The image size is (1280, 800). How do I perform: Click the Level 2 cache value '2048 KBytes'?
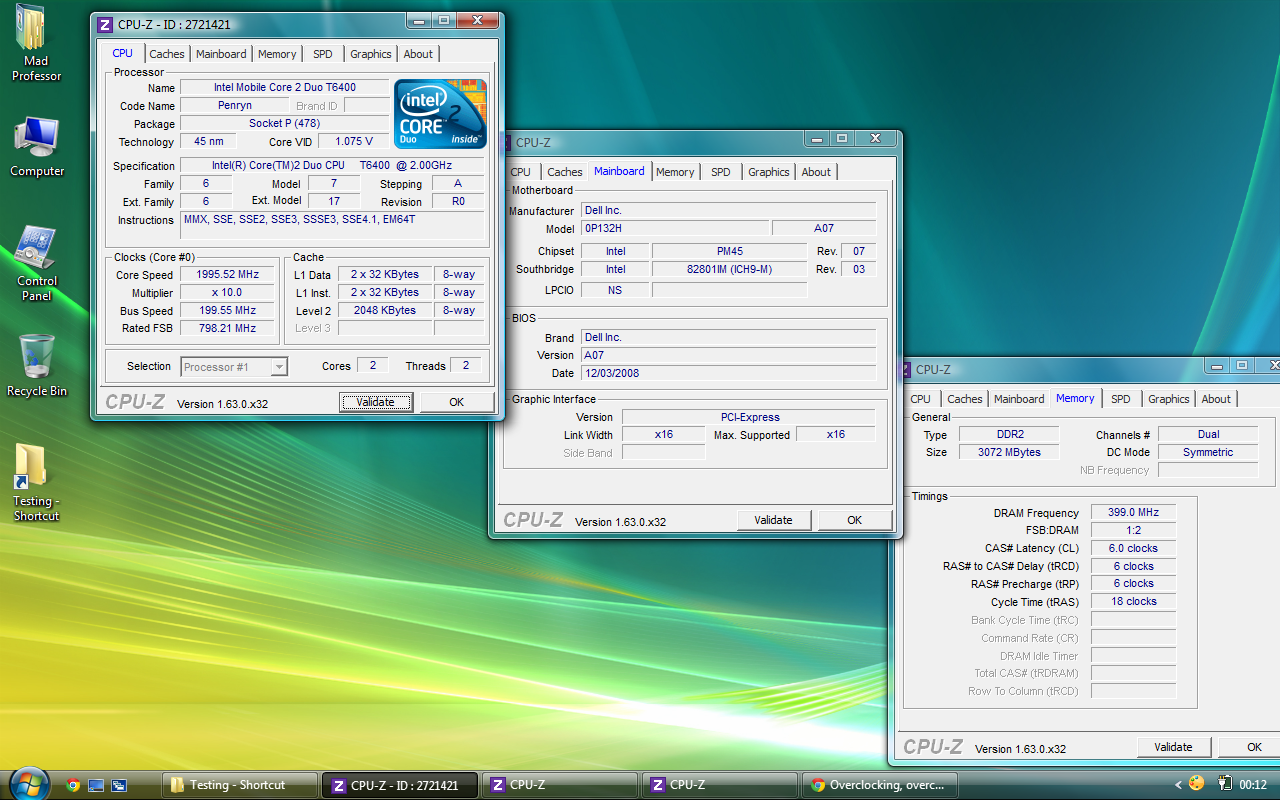point(385,311)
